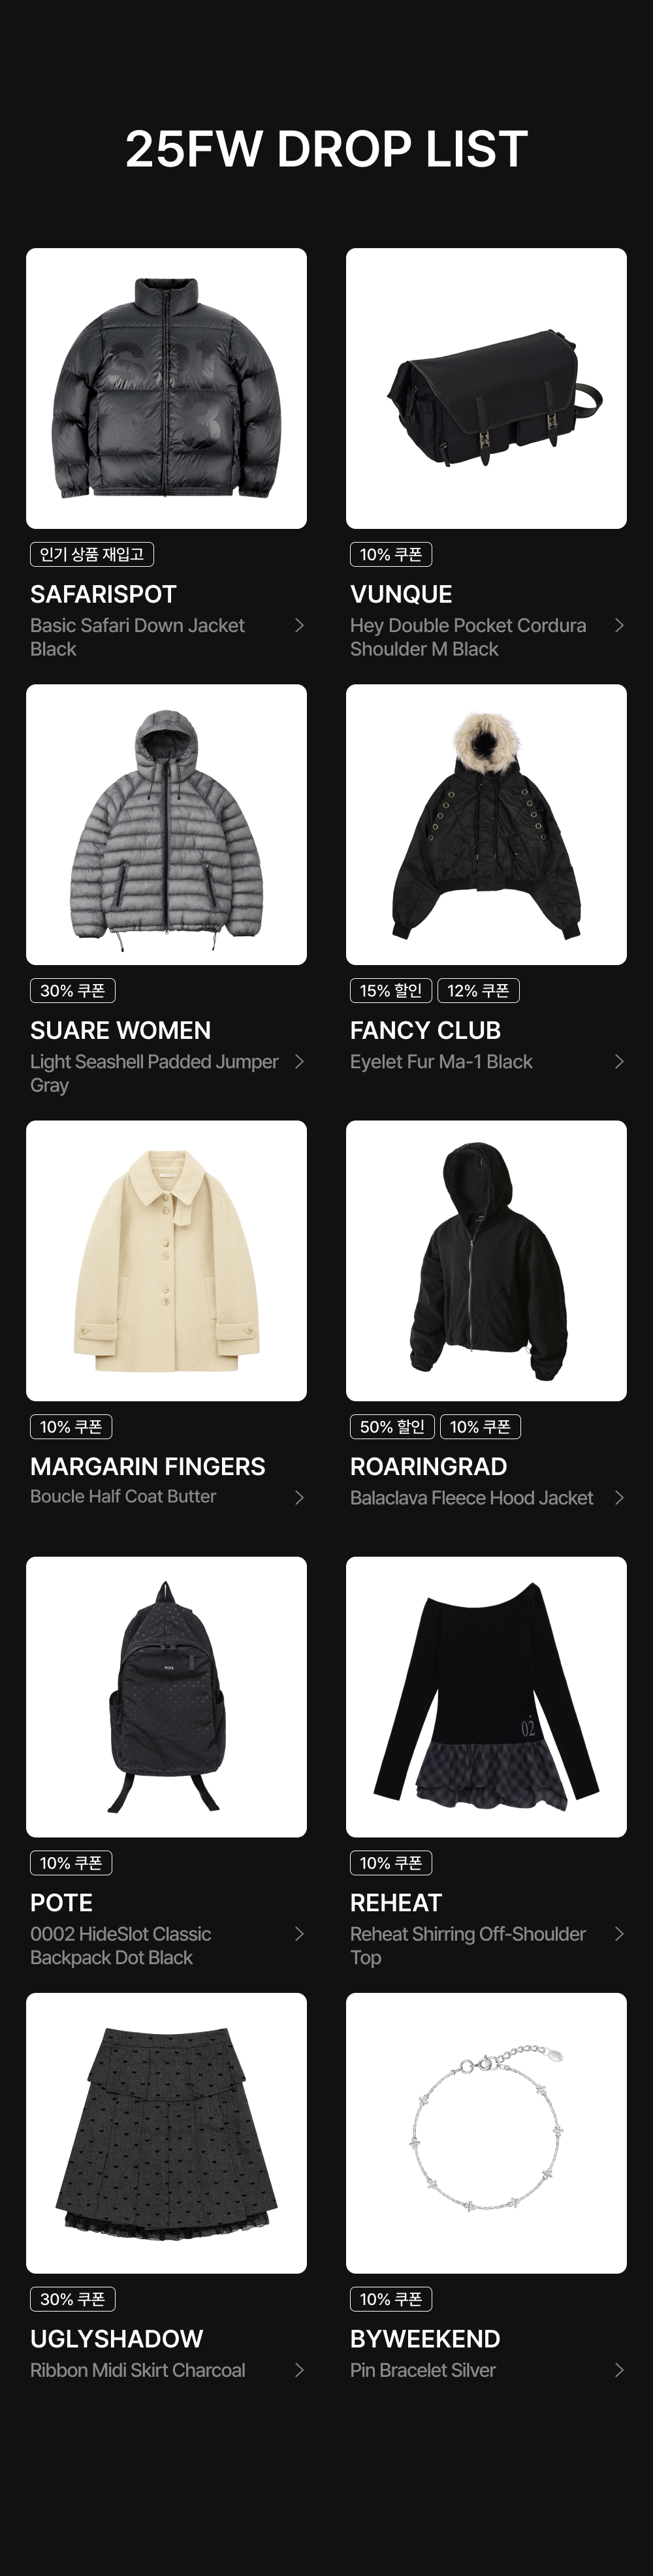Open the black Cordura shoulder bag photo
Image resolution: width=653 pixels, height=2576 pixels.
coord(486,388)
